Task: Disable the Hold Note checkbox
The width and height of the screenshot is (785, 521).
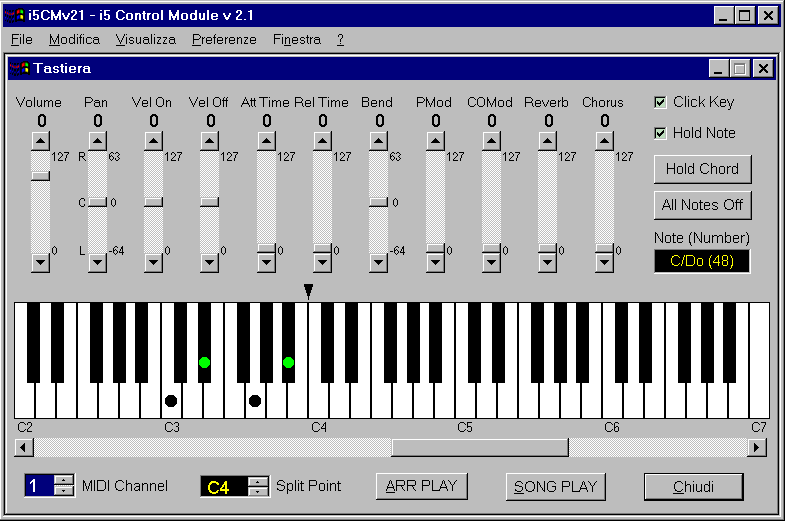Action: point(660,133)
